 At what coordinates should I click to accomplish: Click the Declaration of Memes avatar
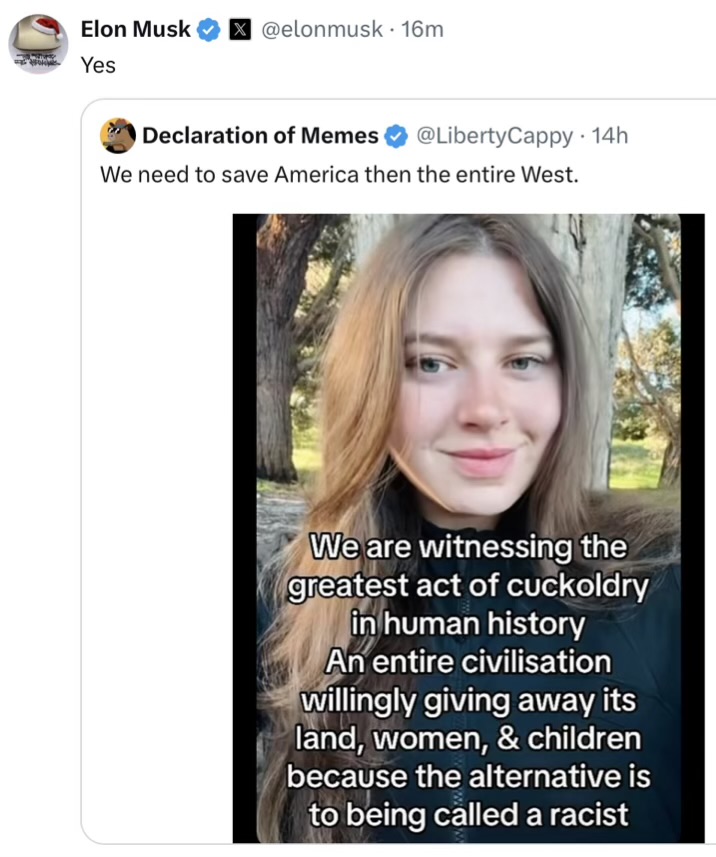tap(118, 135)
